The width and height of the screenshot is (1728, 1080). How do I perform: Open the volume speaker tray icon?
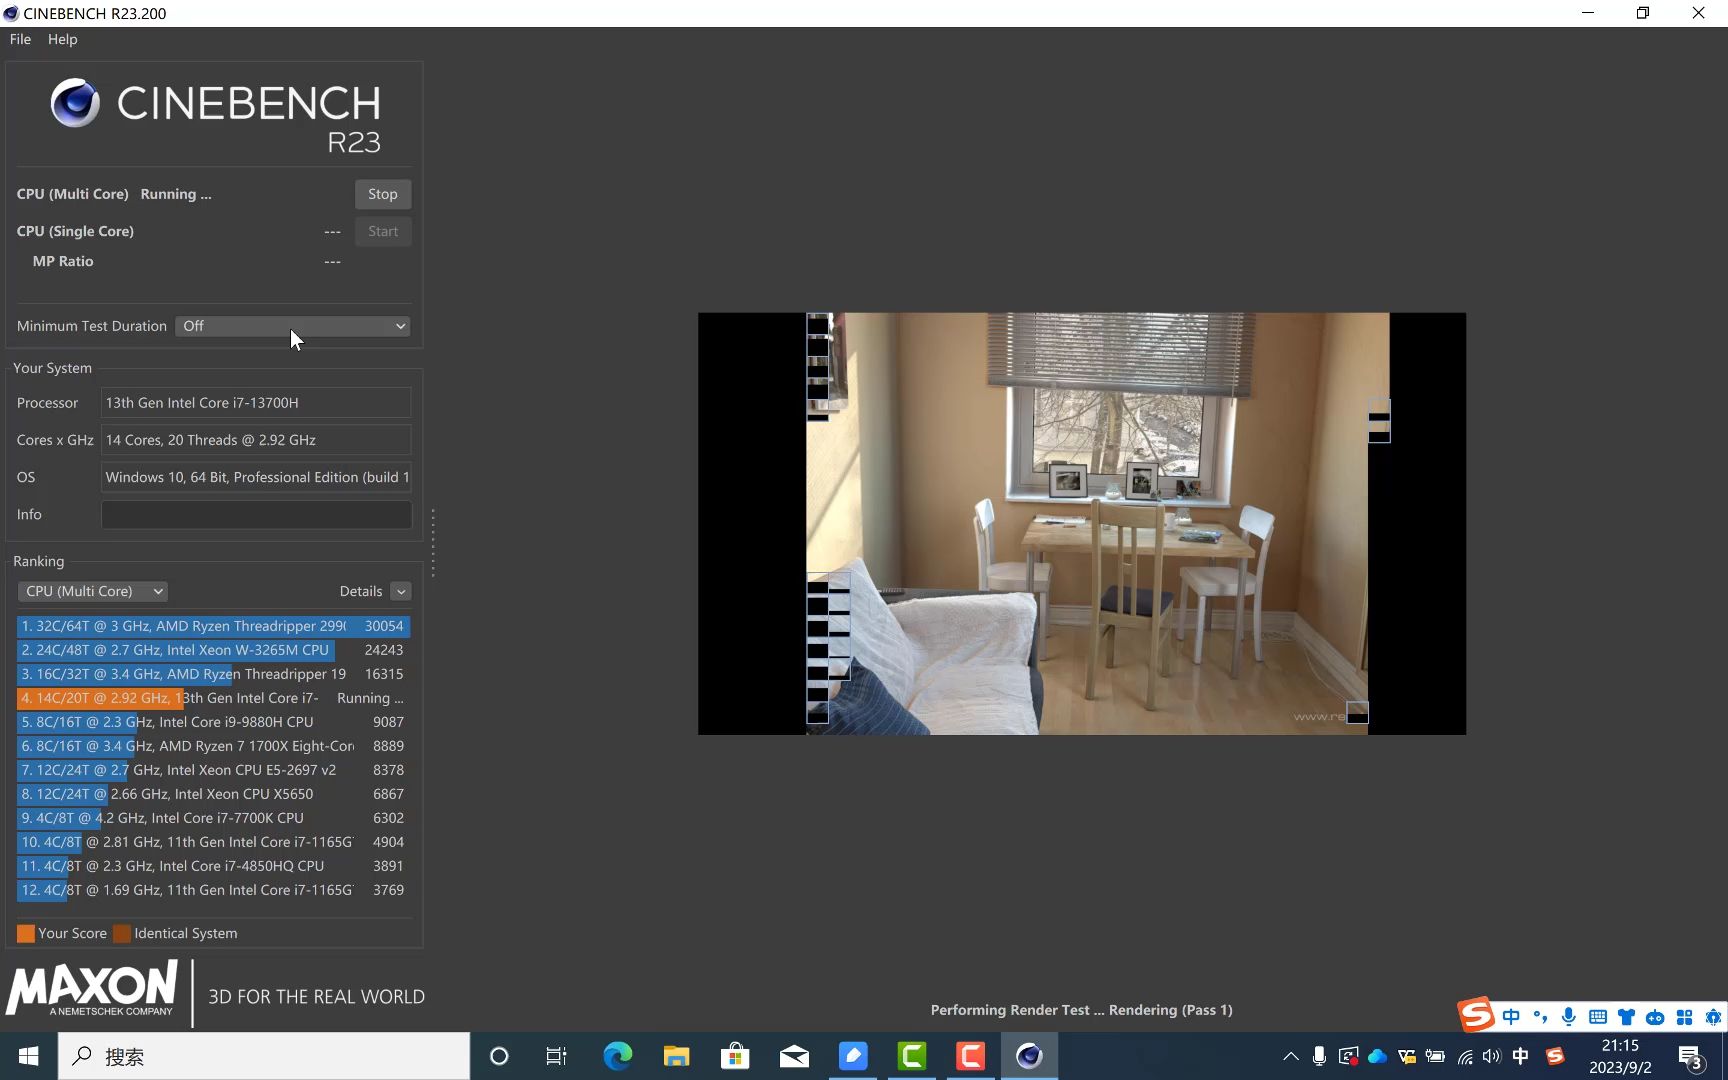(1493, 1056)
